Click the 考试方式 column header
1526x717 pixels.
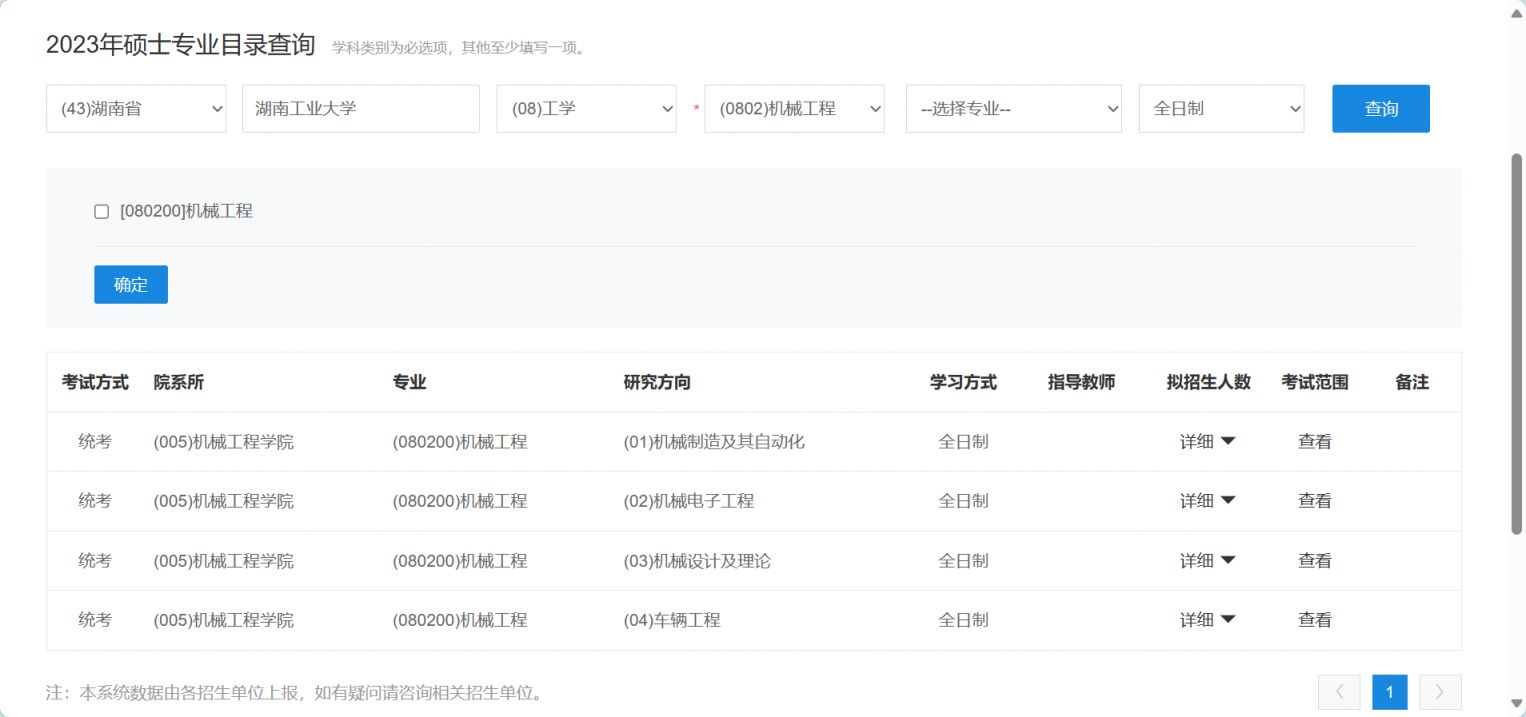click(x=95, y=382)
